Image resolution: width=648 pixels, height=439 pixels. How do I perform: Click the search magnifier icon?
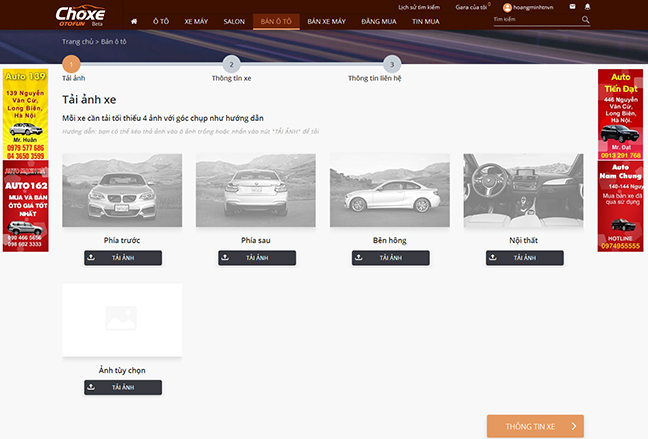pyautogui.click(x=585, y=19)
